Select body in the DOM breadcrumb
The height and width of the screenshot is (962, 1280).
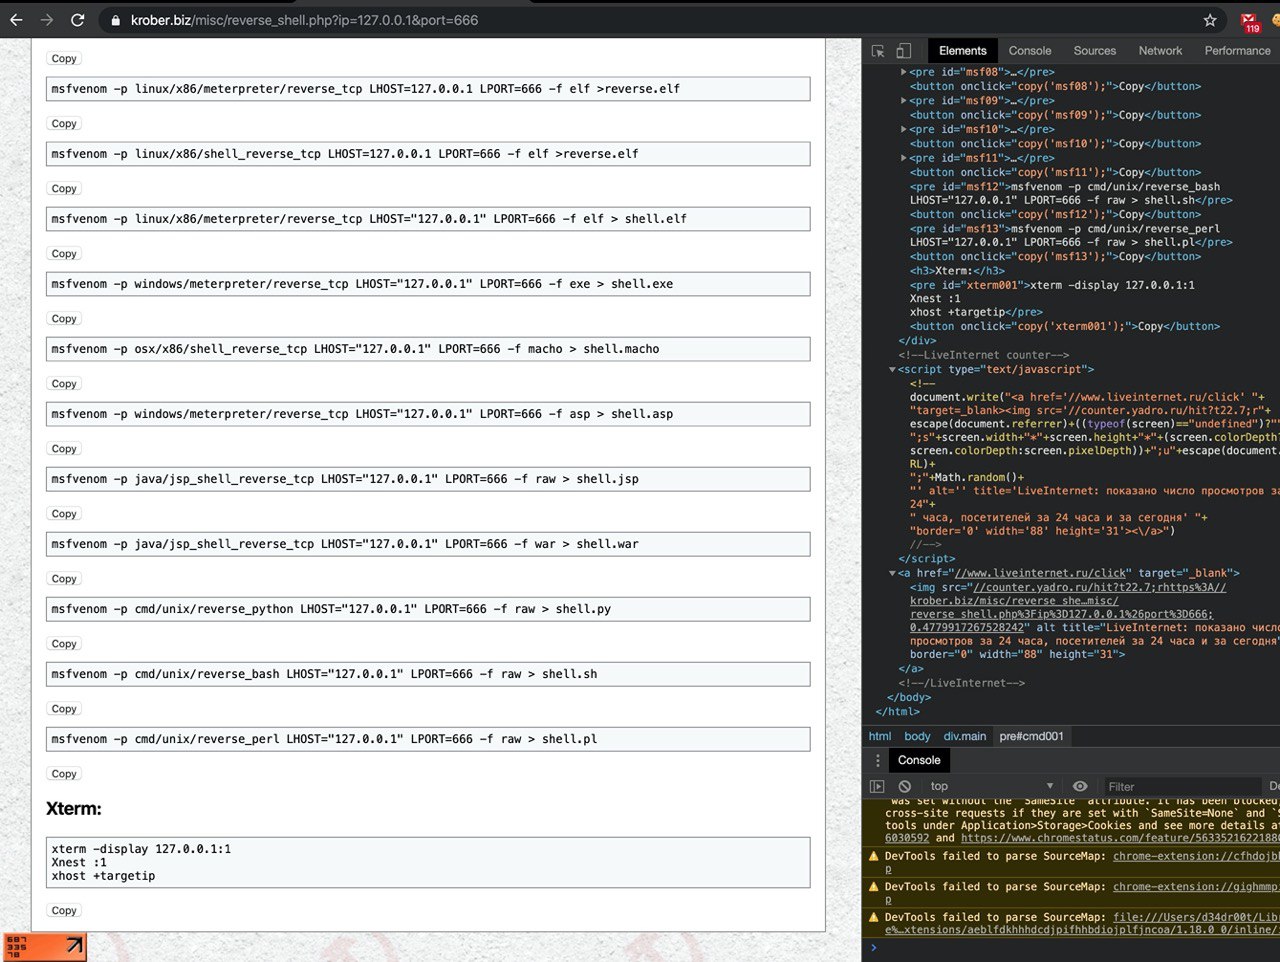[x=917, y=736]
